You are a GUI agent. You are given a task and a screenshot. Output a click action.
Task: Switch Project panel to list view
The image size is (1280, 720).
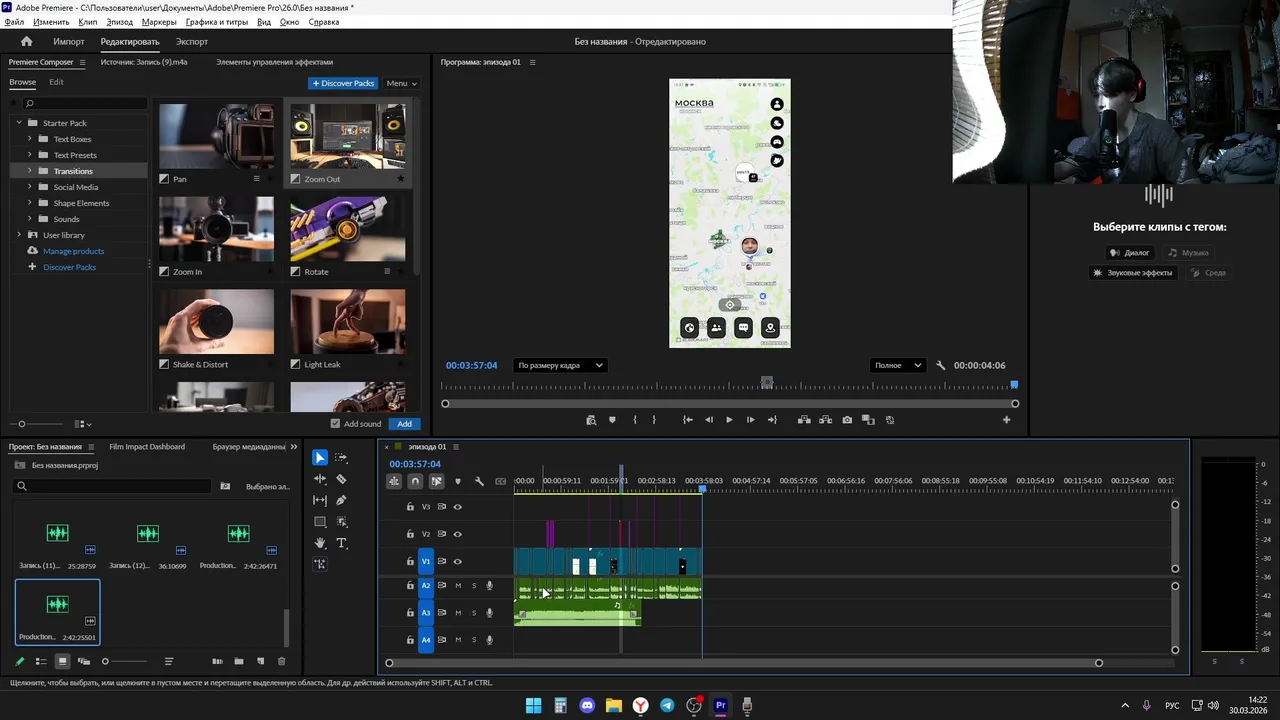click(x=41, y=661)
